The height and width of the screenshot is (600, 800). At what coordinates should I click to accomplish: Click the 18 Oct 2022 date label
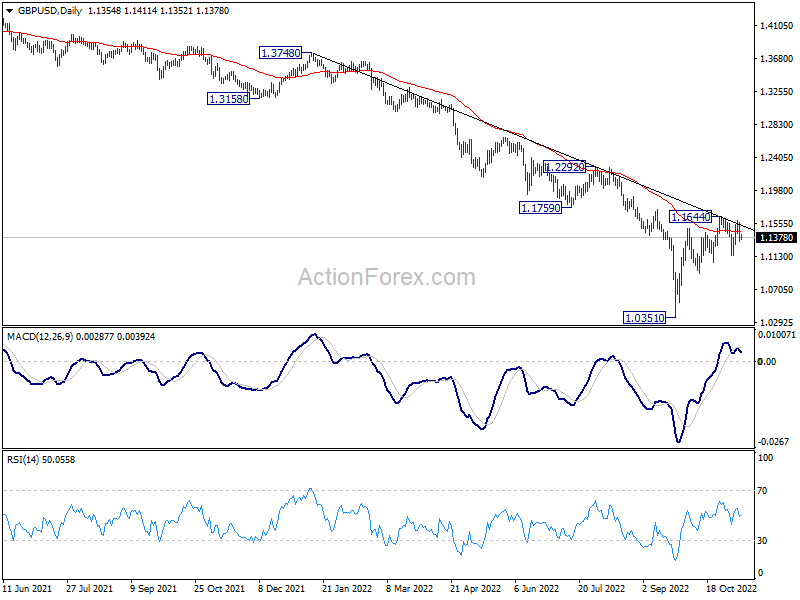click(x=730, y=590)
